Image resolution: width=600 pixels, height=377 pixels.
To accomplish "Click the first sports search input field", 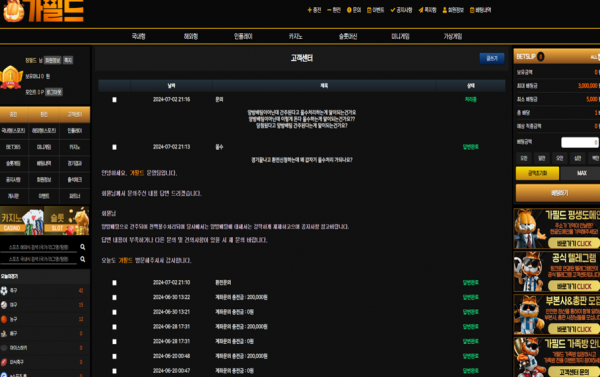I will 39,247.
